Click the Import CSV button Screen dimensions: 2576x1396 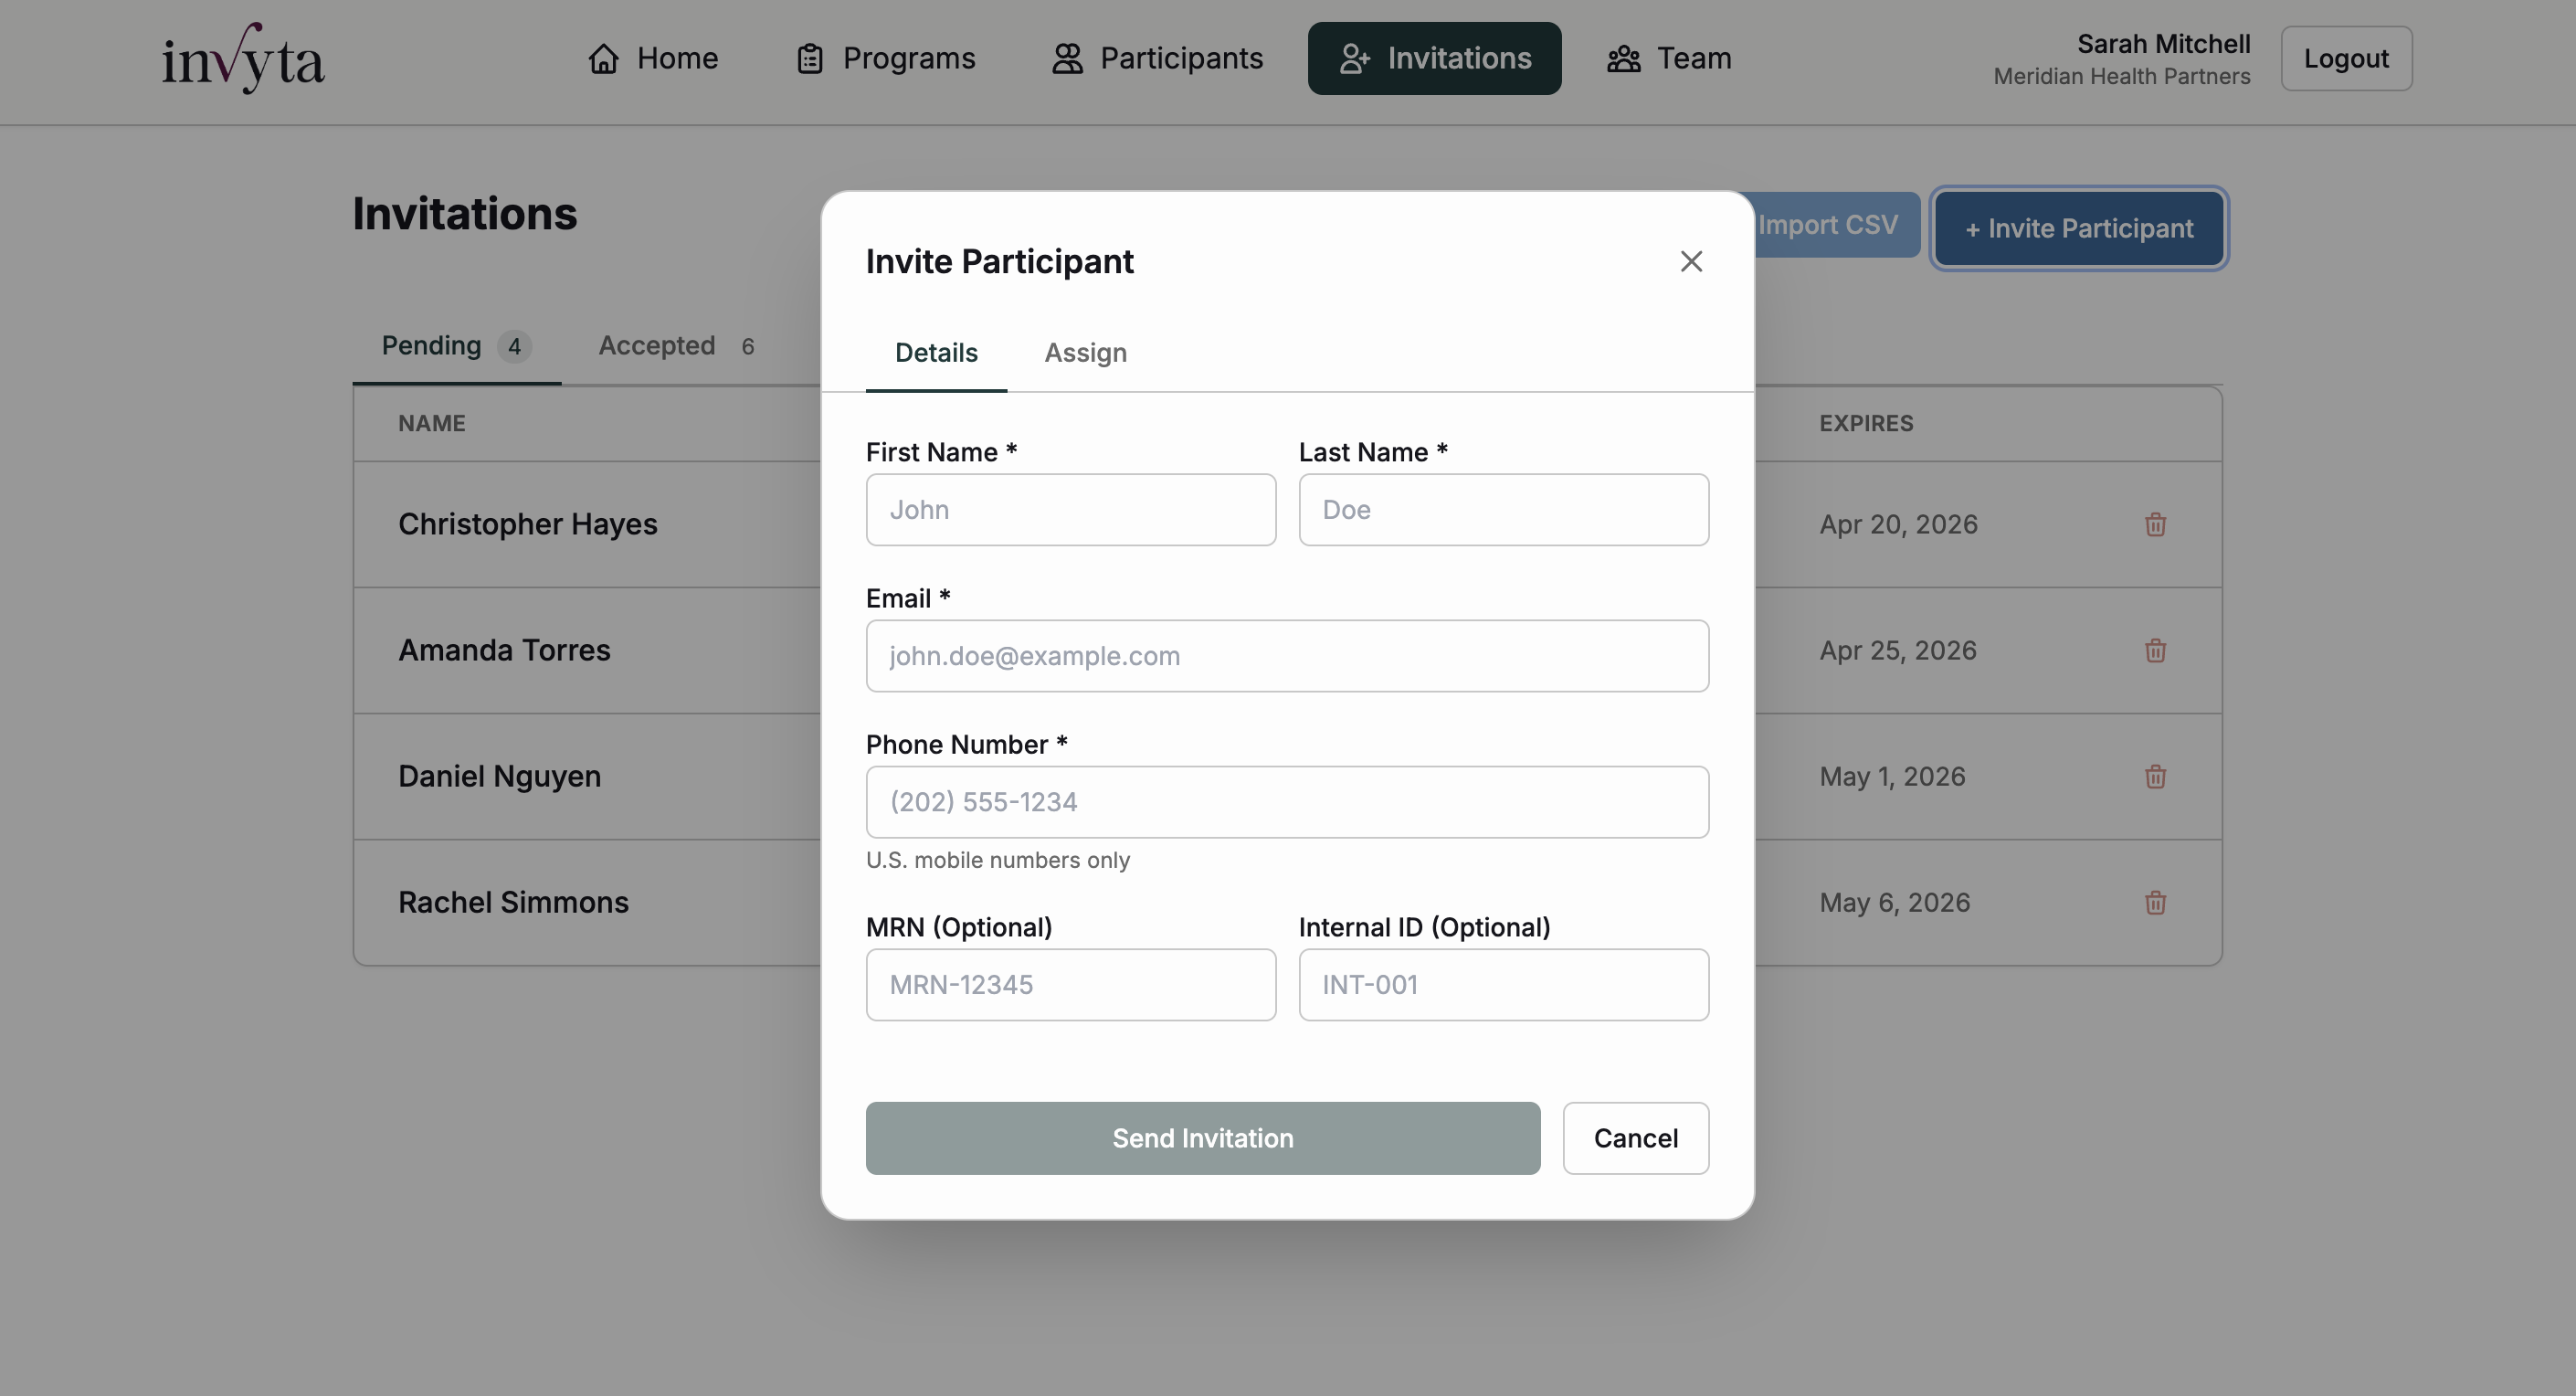[1836, 225]
